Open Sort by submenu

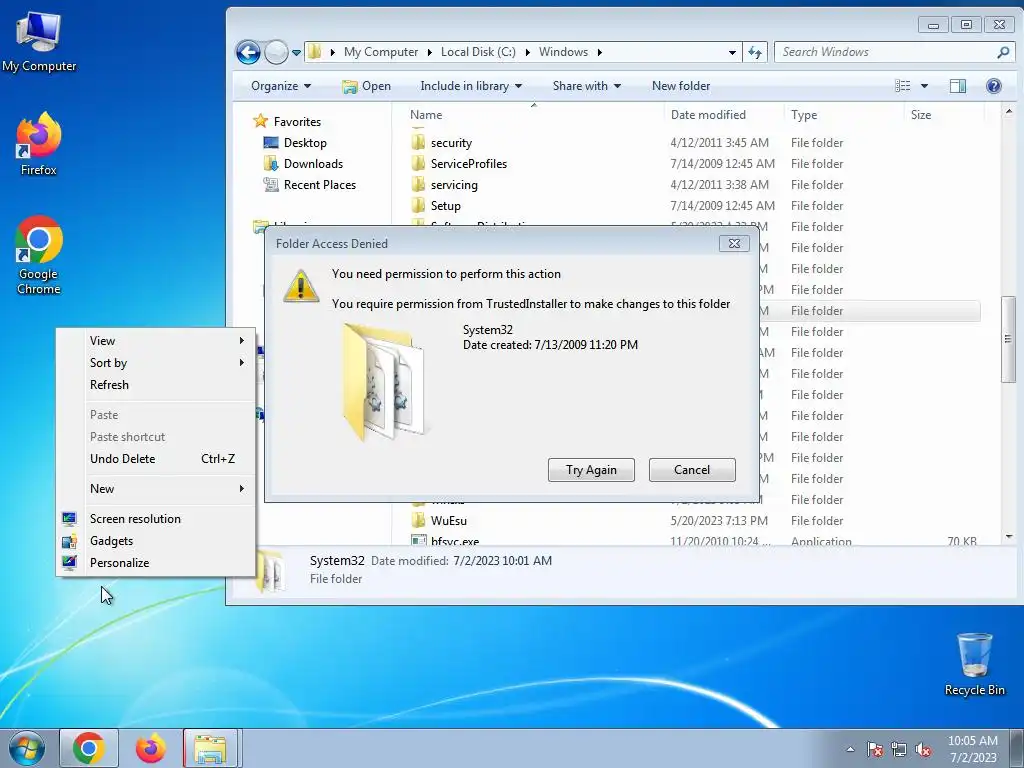(155, 362)
